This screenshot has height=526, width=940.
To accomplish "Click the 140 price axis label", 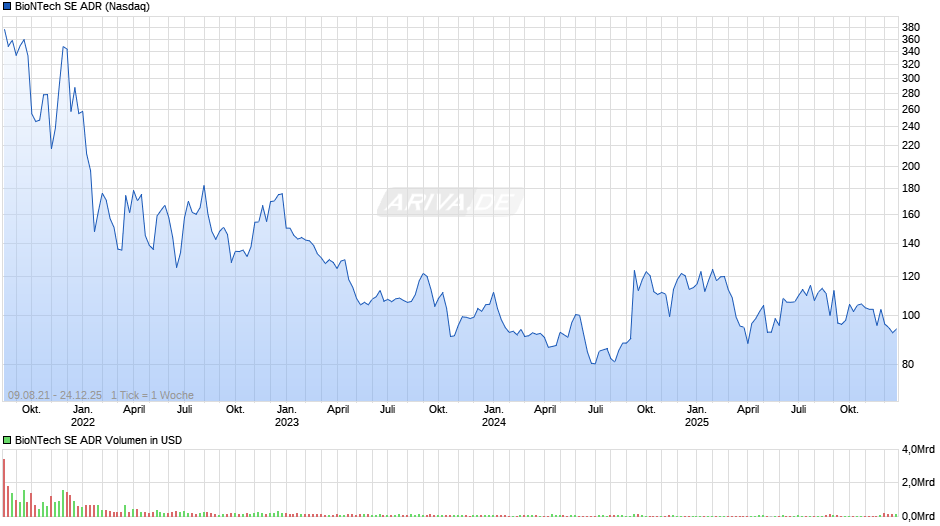I will coord(911,244).
